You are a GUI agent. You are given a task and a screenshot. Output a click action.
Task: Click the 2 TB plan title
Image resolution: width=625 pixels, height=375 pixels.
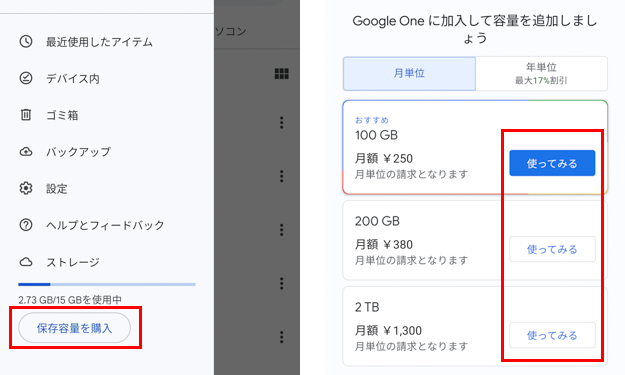tap(367, 307)
